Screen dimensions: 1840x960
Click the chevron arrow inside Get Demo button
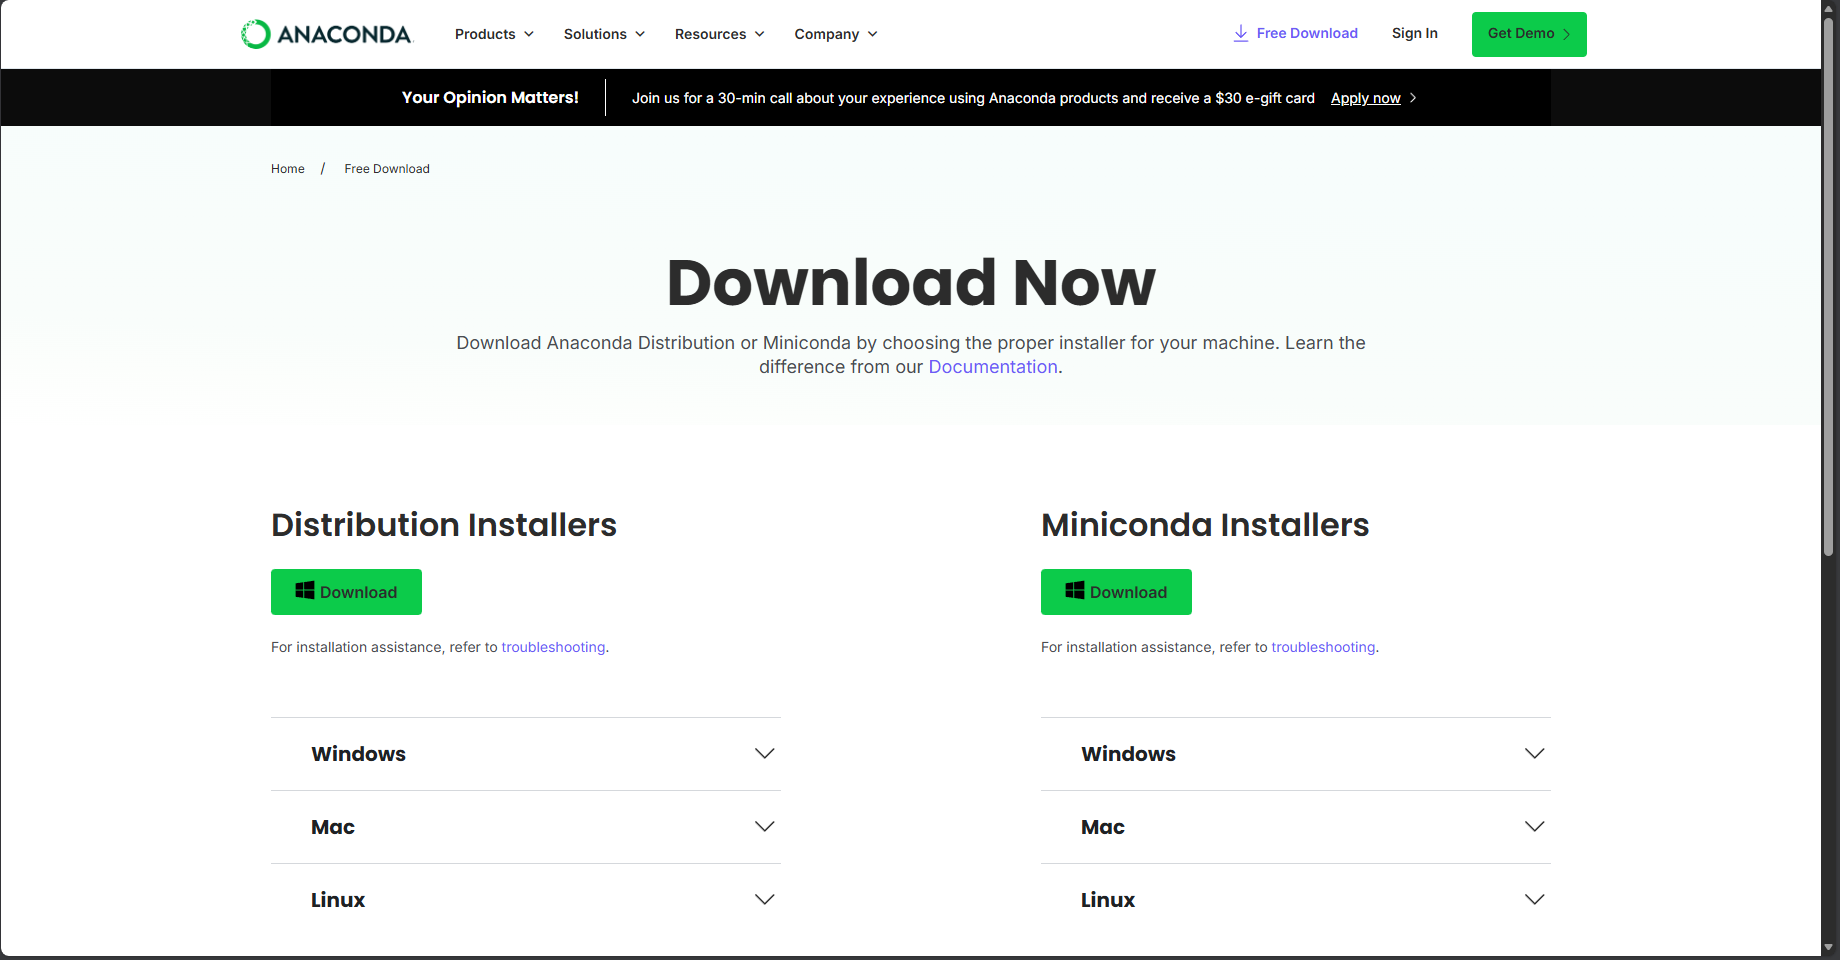1567,34
